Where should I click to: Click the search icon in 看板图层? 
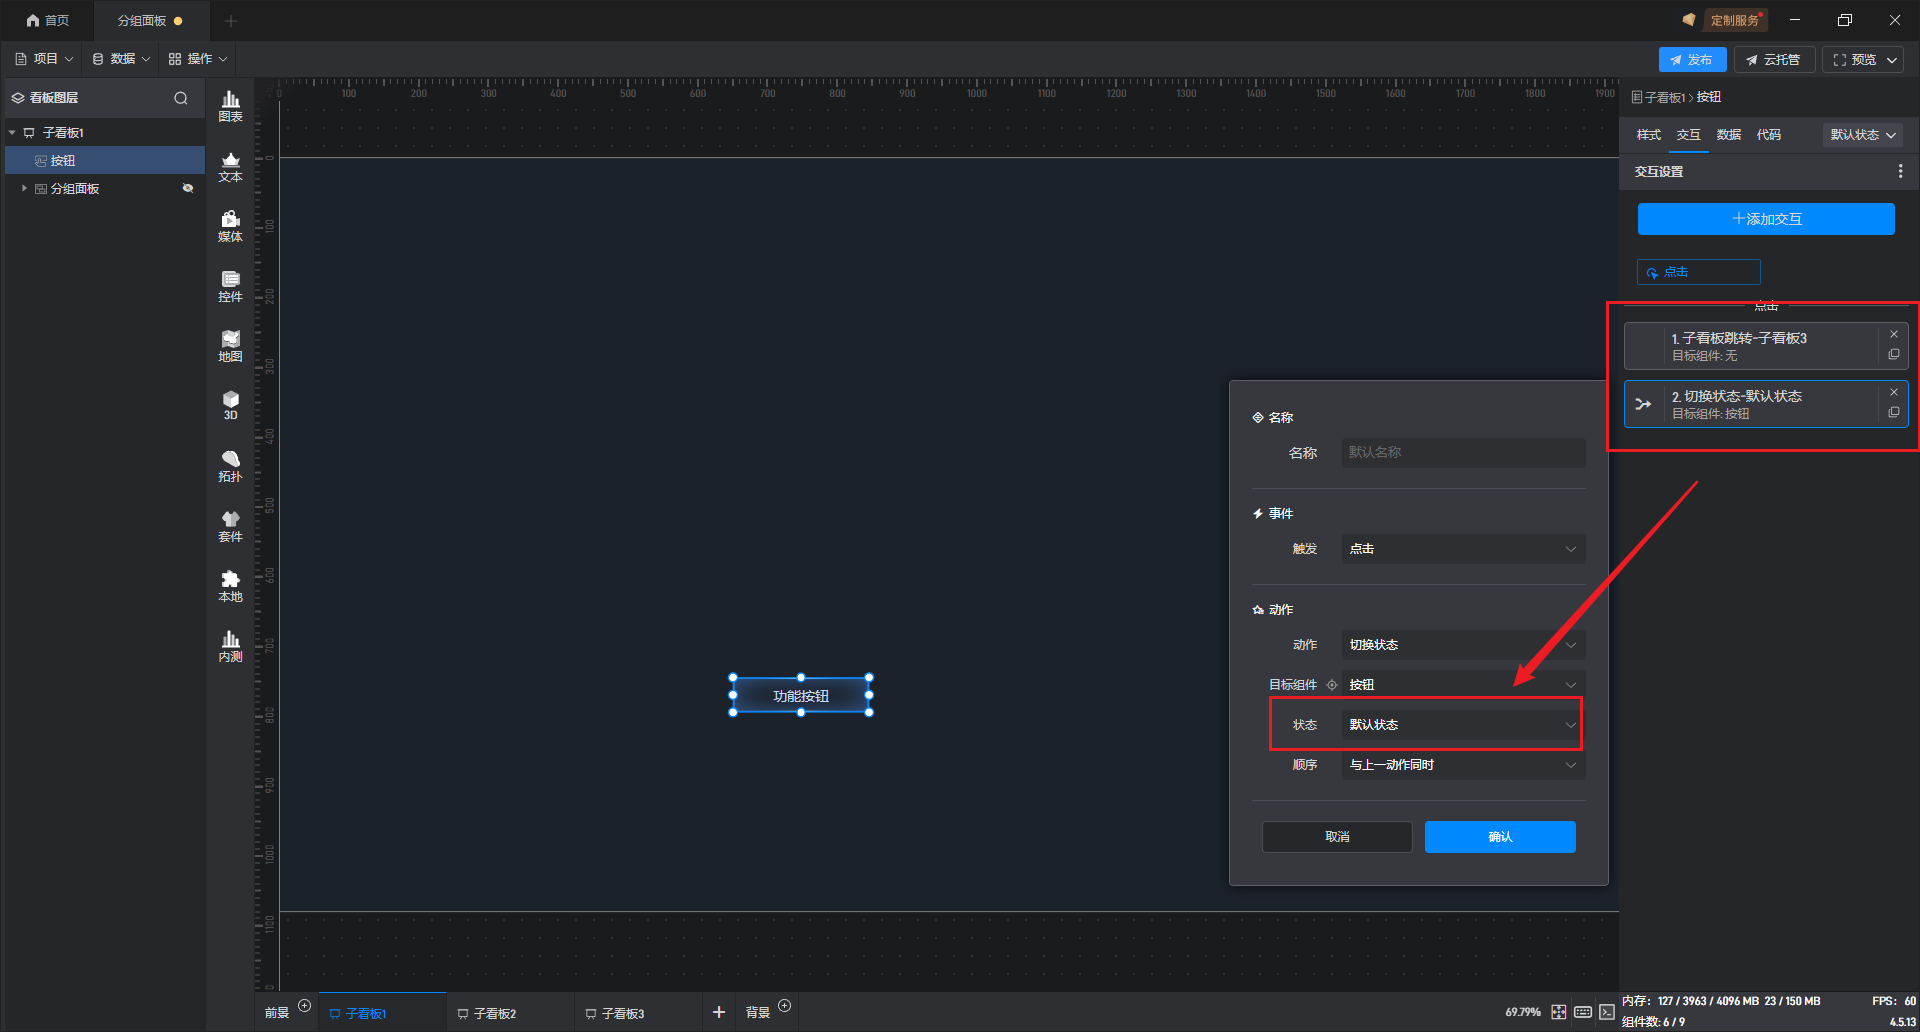(x=181, y=98)
